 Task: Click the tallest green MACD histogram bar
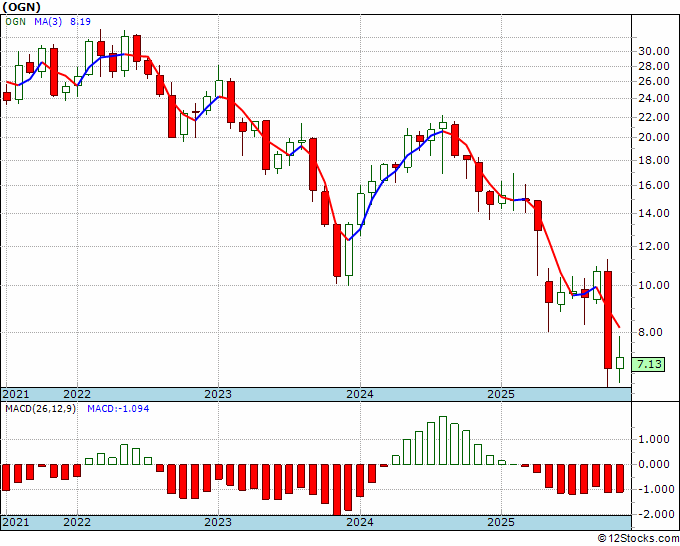[443, 441]
